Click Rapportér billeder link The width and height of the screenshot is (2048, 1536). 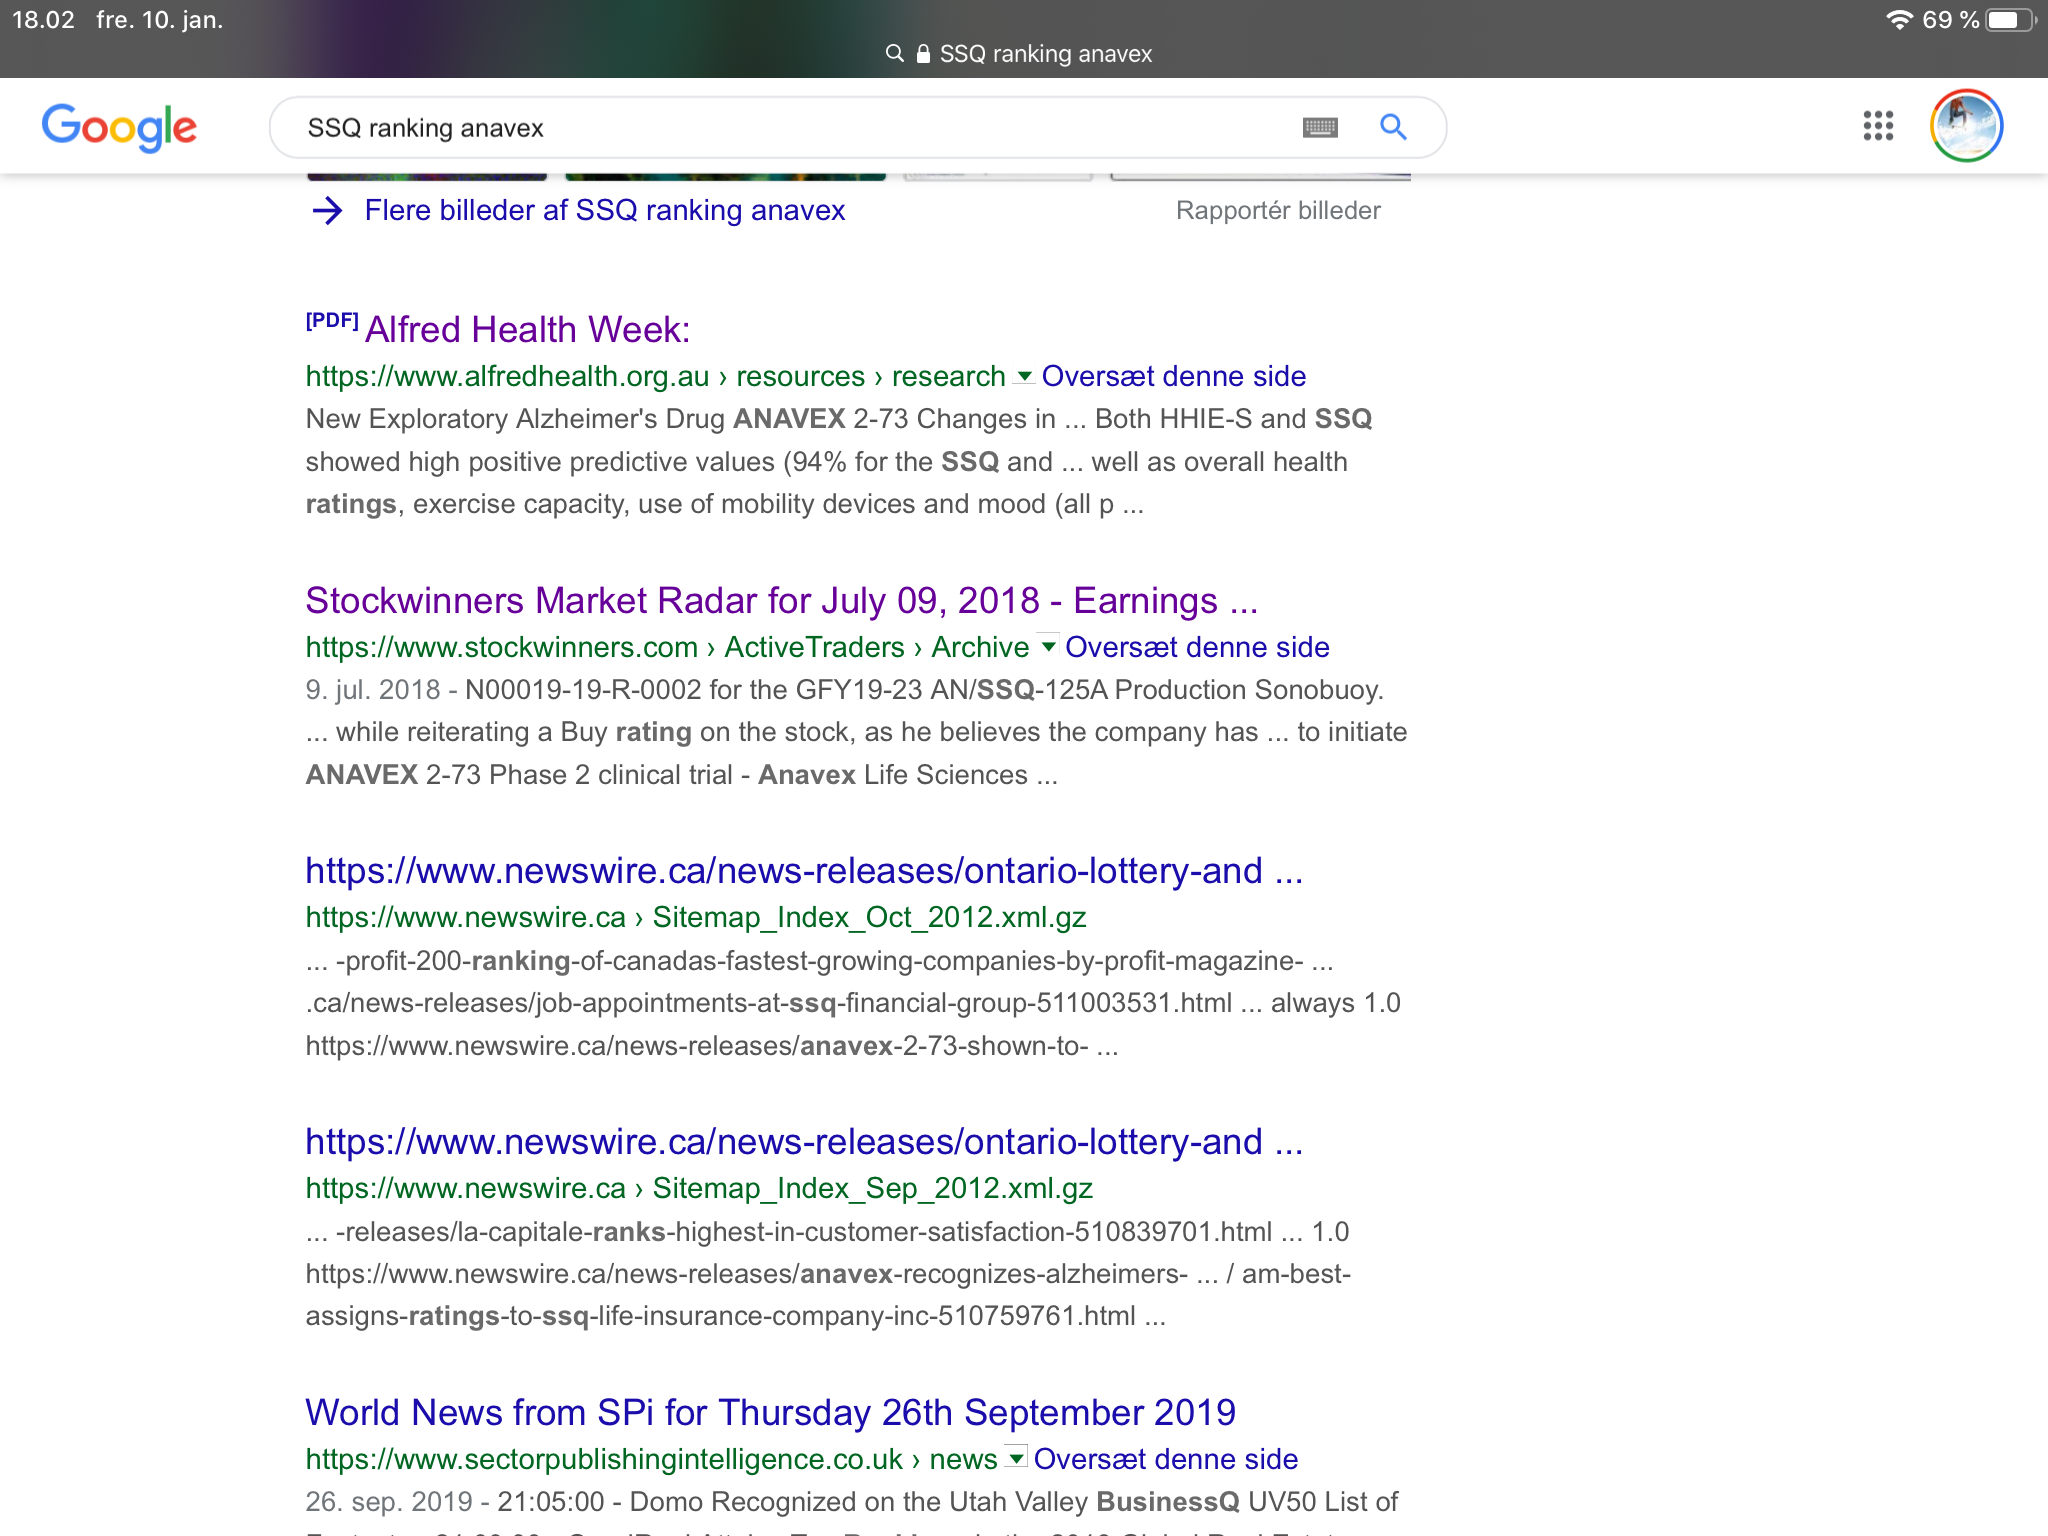(x=1277, y=211)
